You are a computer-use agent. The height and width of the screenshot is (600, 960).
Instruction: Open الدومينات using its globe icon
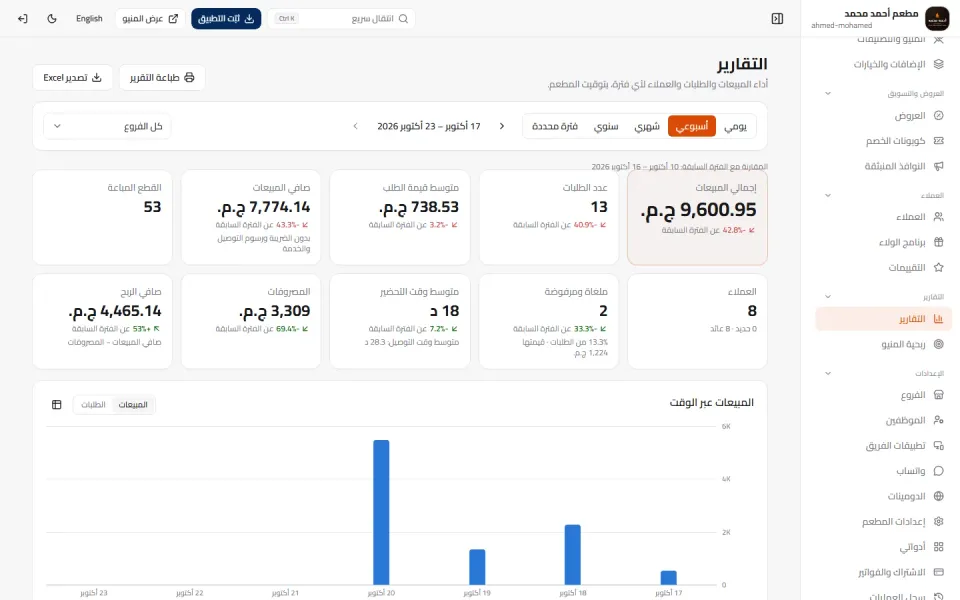[939, 496]
